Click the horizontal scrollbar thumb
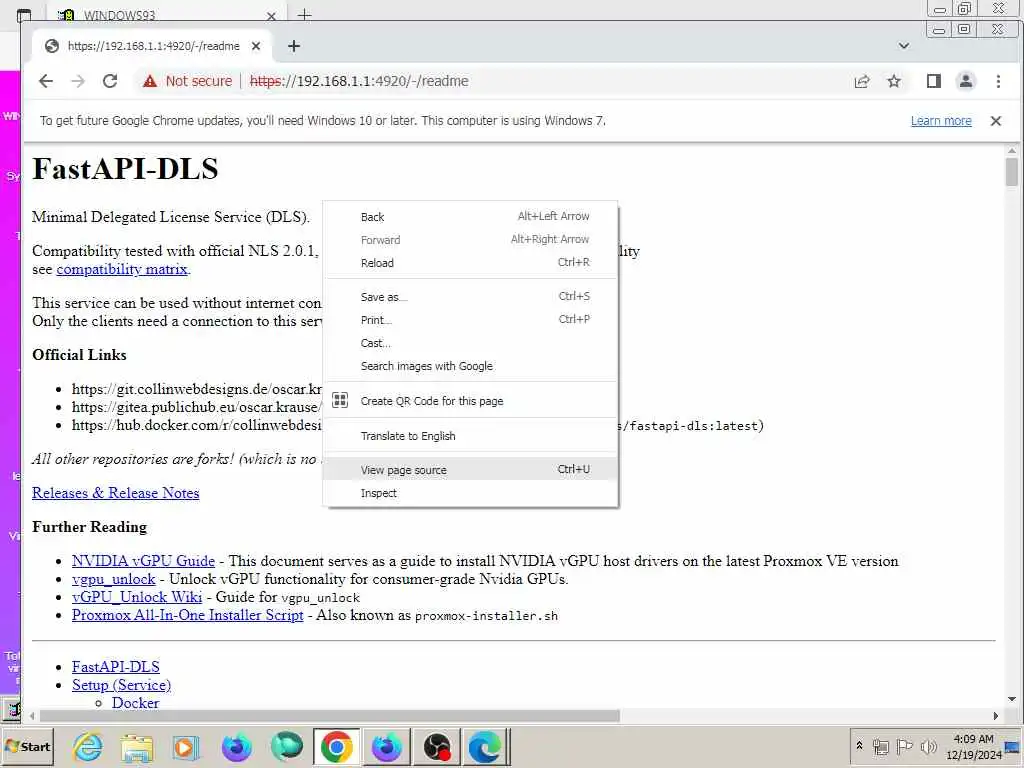This screenshot has width=1024, height=768. (x=330, y=716)
